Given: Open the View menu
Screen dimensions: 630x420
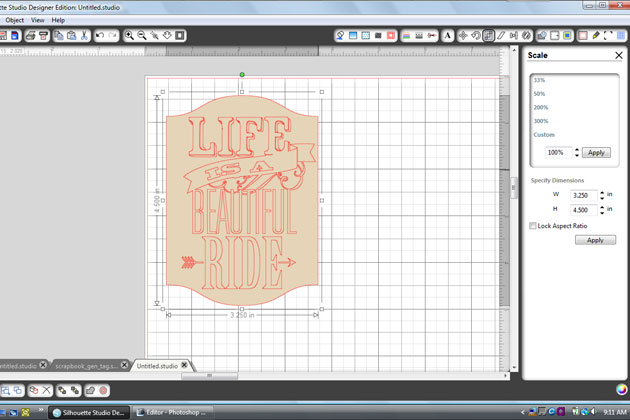Looking at the screenshot, I should pyautogui.click(x=37, y=19).
